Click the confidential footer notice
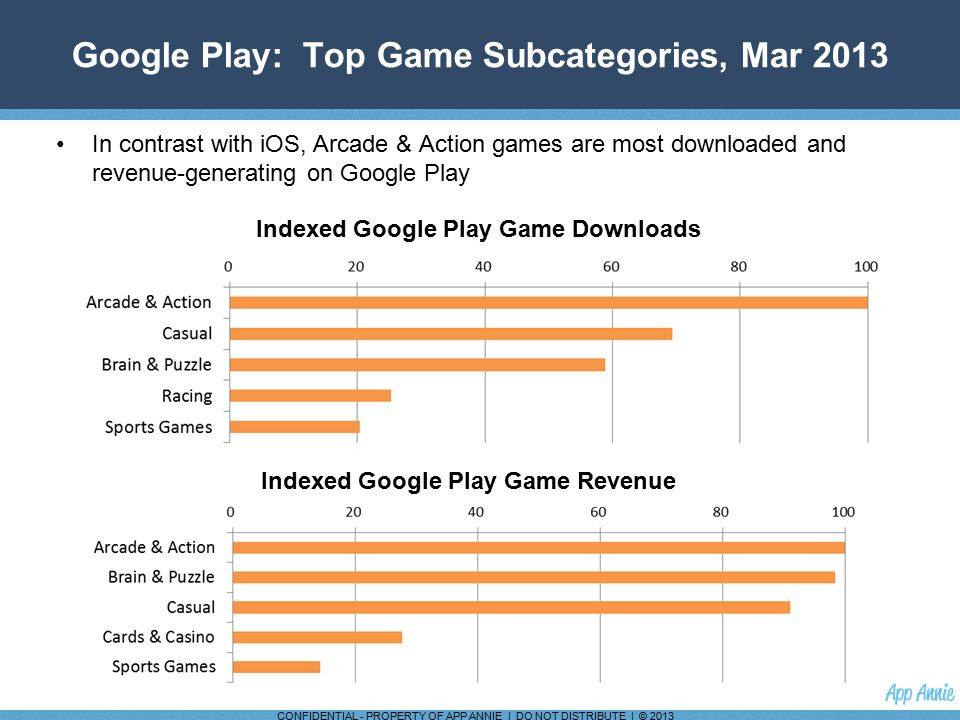 click(x=475, y=715)
